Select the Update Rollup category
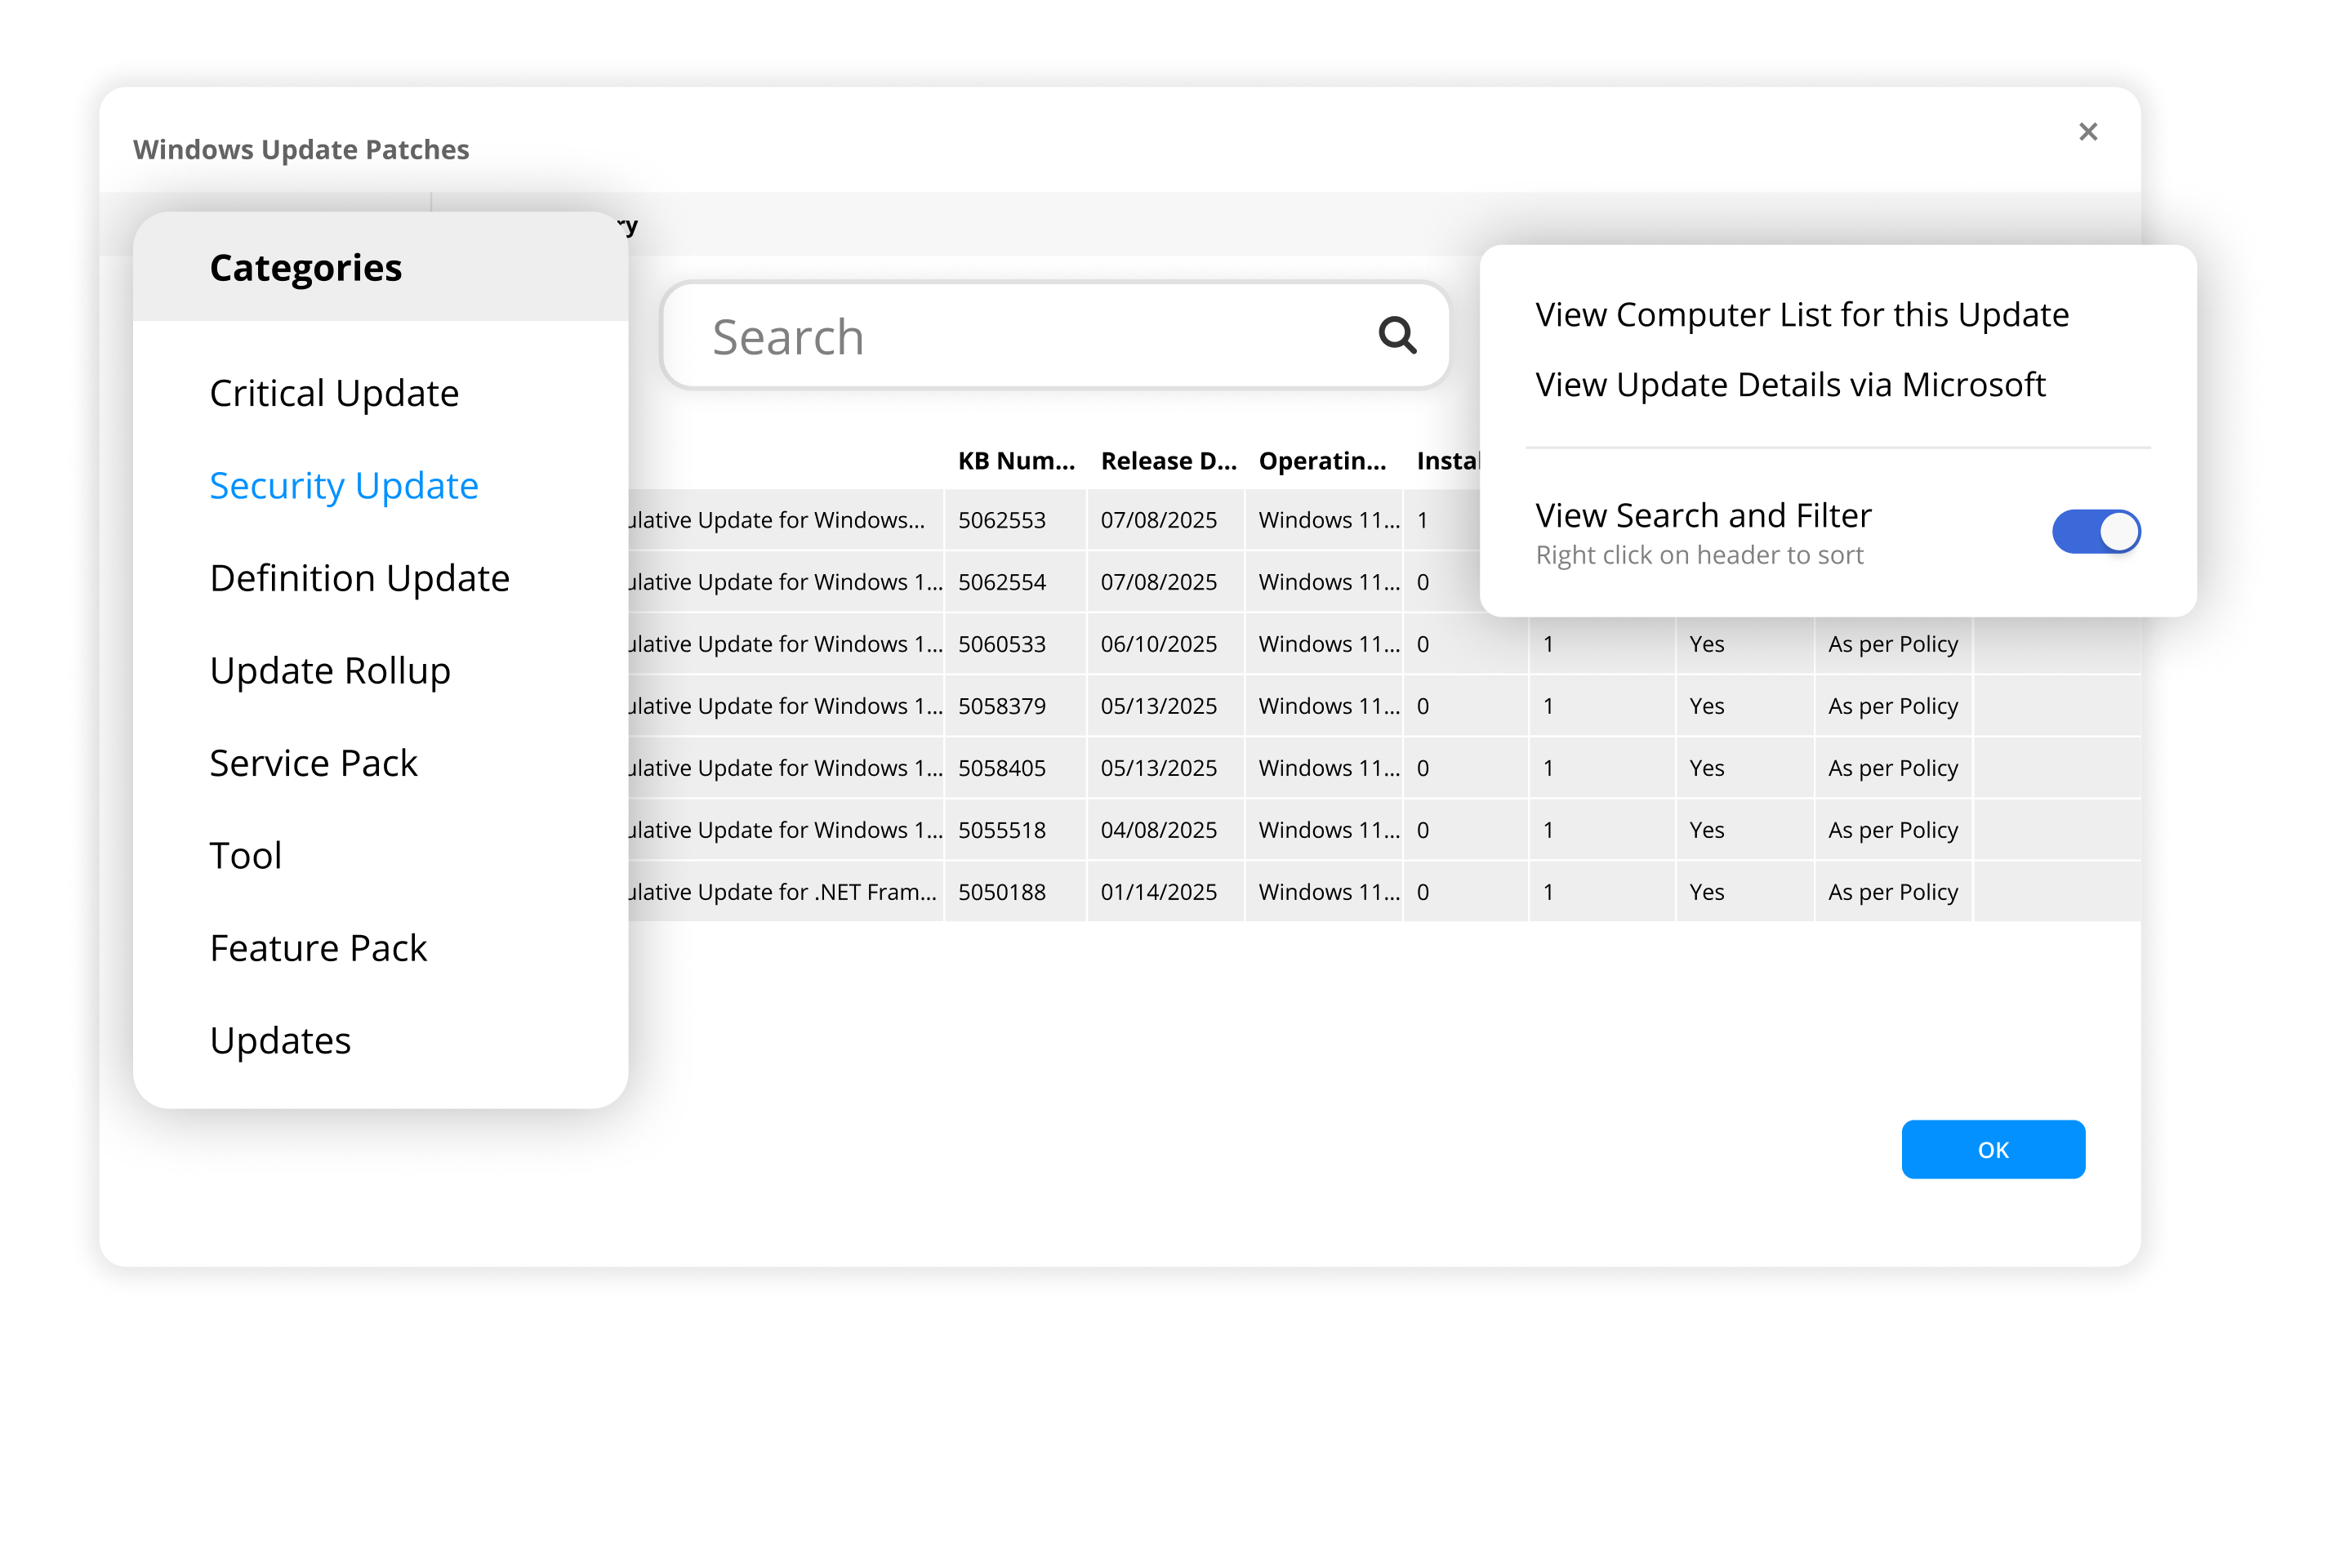2352x1568 pixels. pyautogui.click(x=330, y=671)
